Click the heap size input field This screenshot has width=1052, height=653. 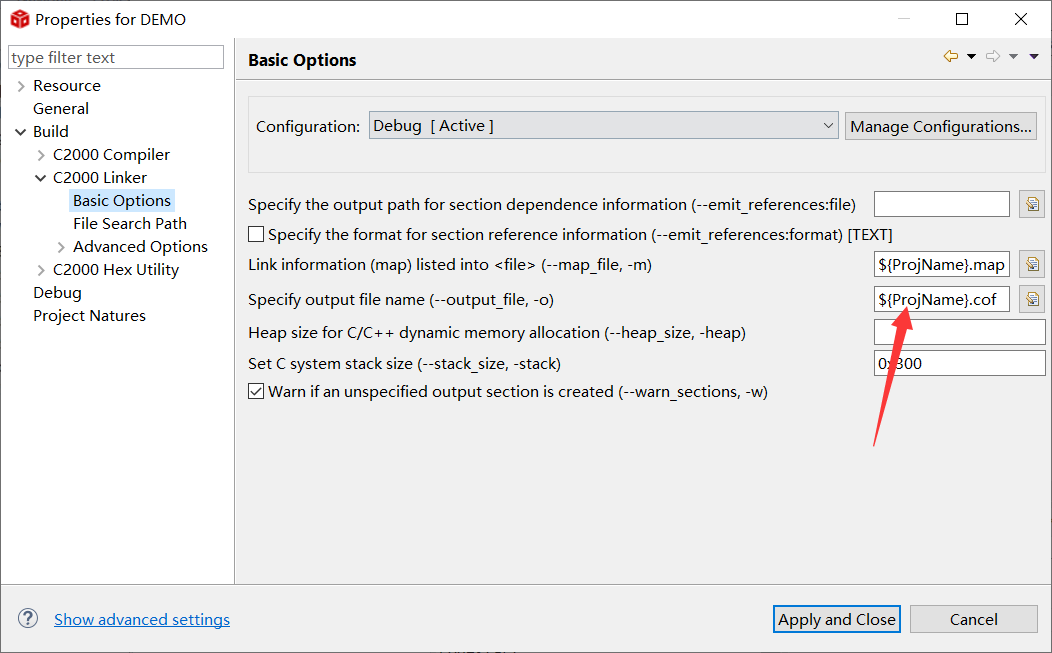pos(959,332)
